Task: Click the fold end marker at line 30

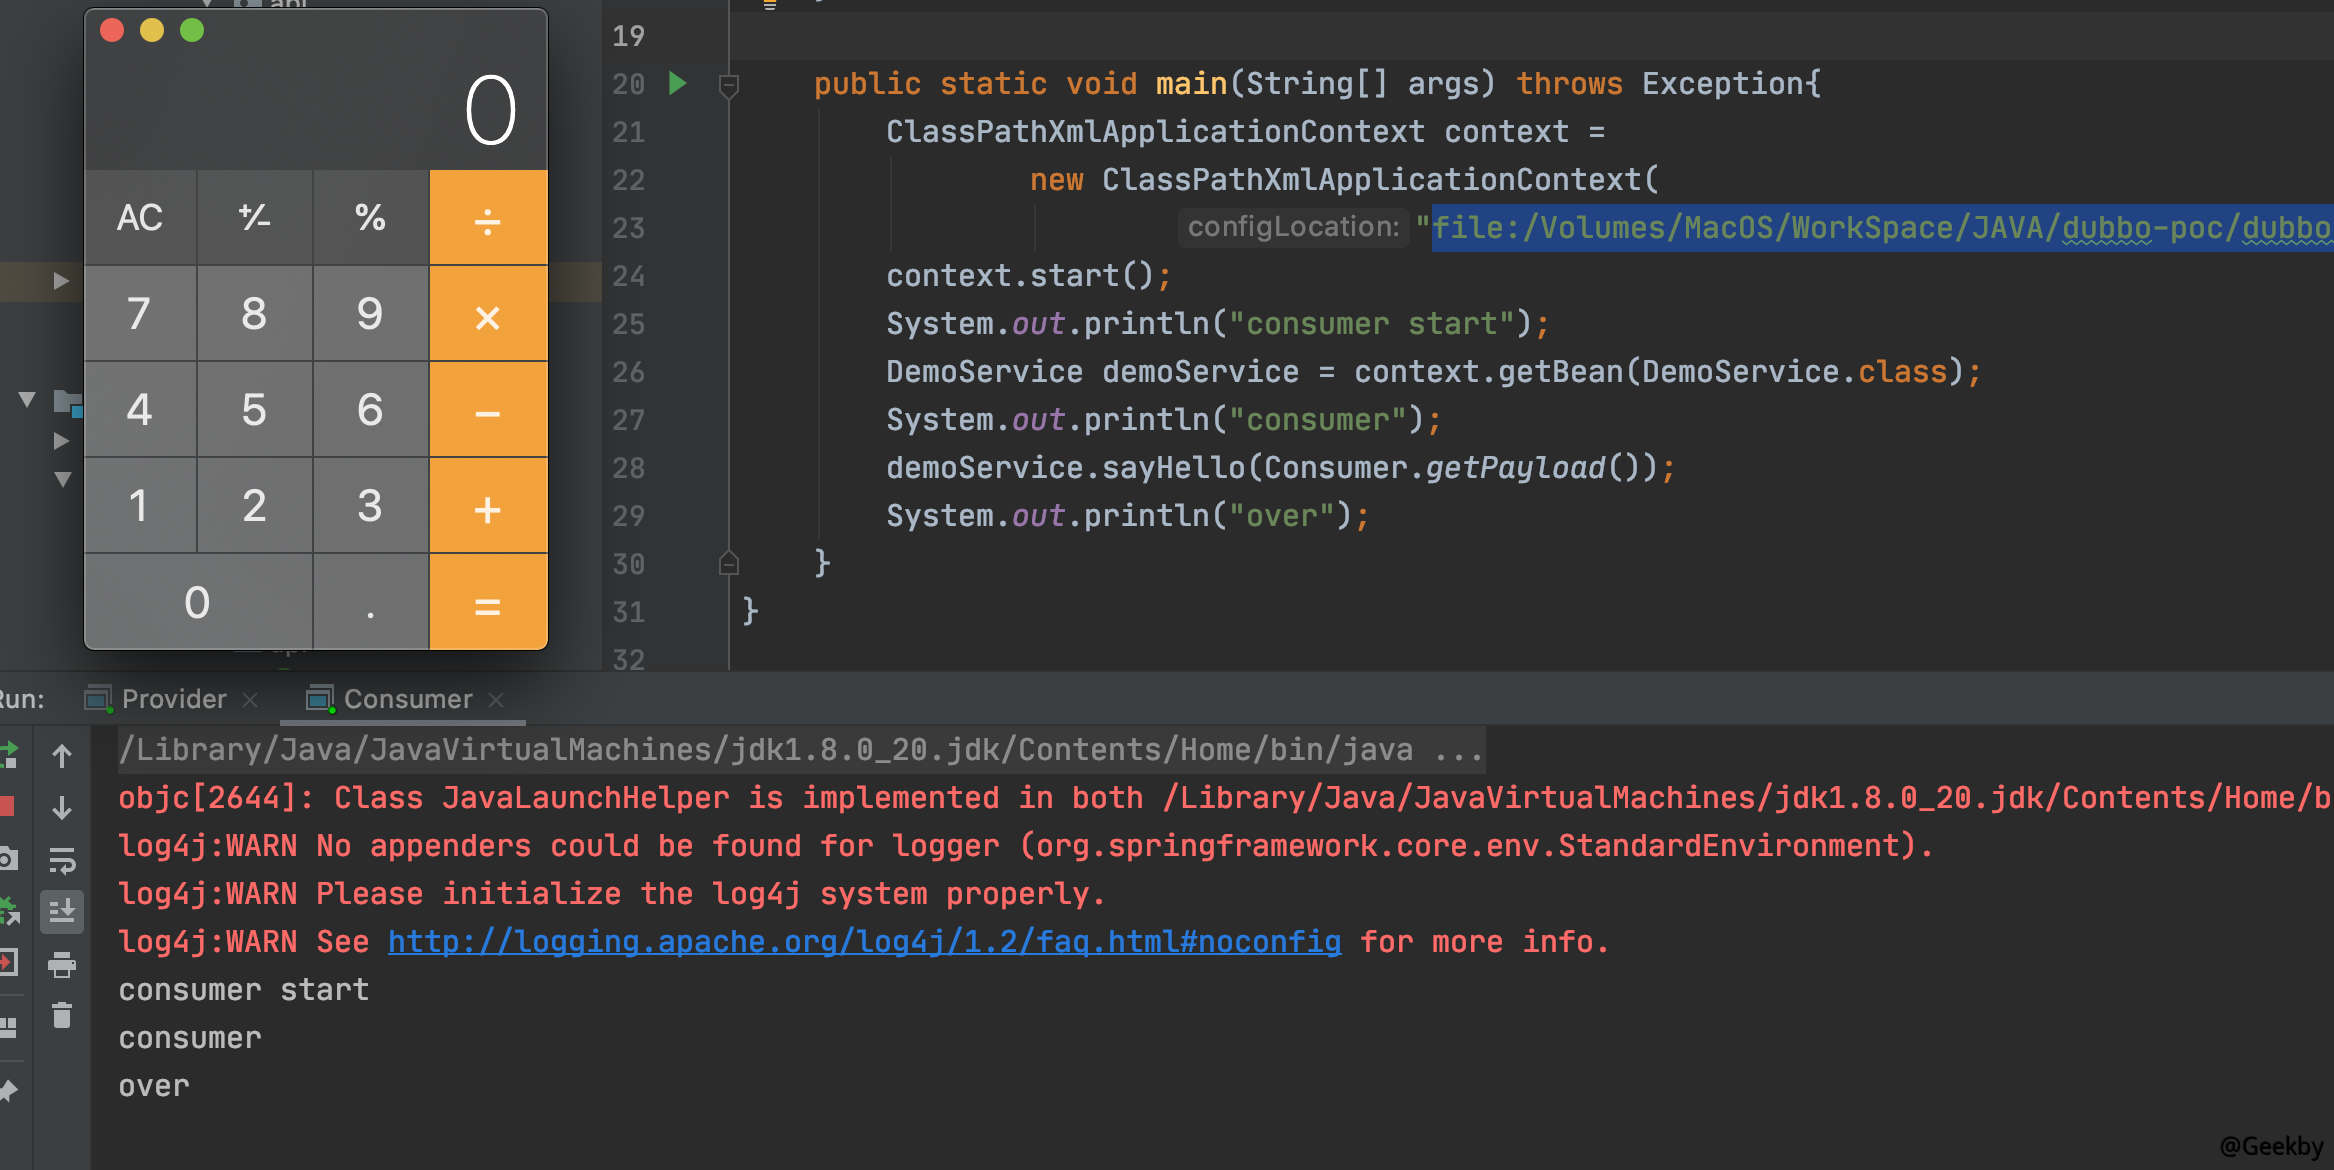Action: (x=729, y=564)
